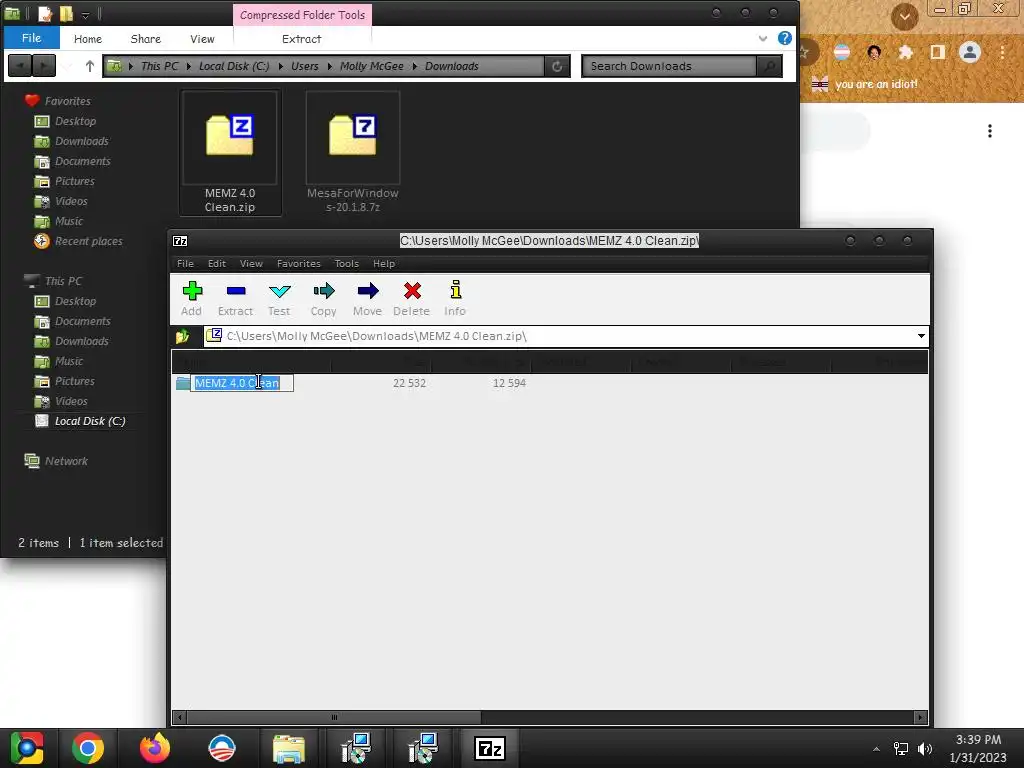The image size is (1024, 768).
Task: Click the search magnifier button in Explorer
Action: (x=769, y=66)
